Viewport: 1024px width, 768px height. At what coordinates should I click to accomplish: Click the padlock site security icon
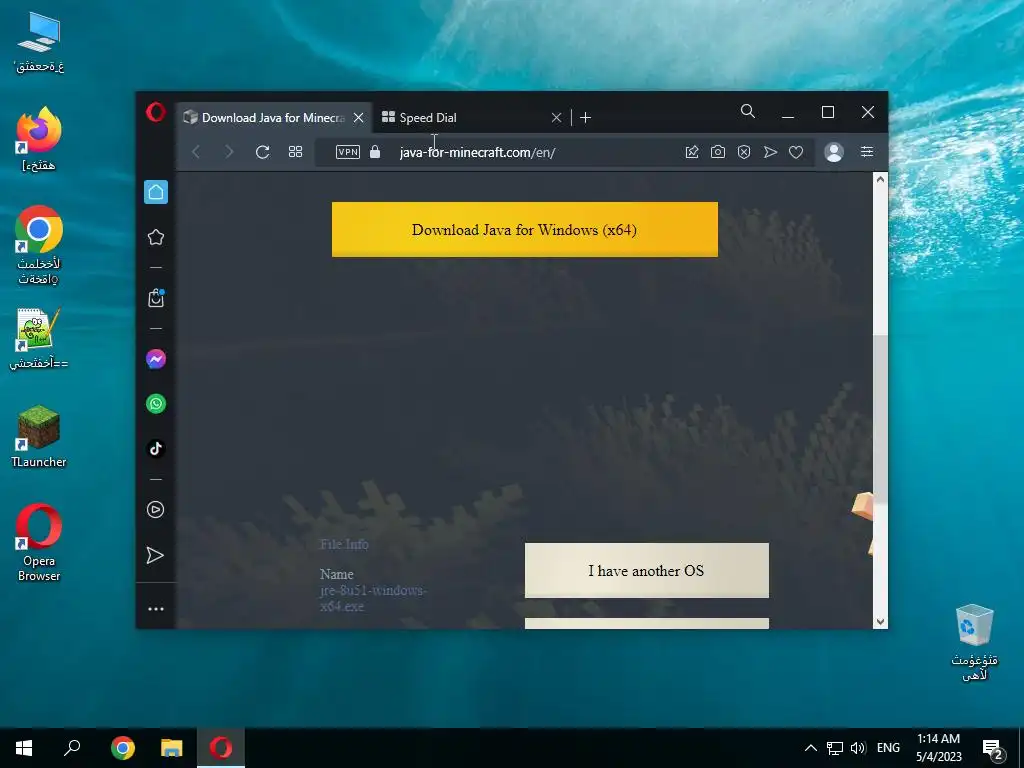point(375,152)
